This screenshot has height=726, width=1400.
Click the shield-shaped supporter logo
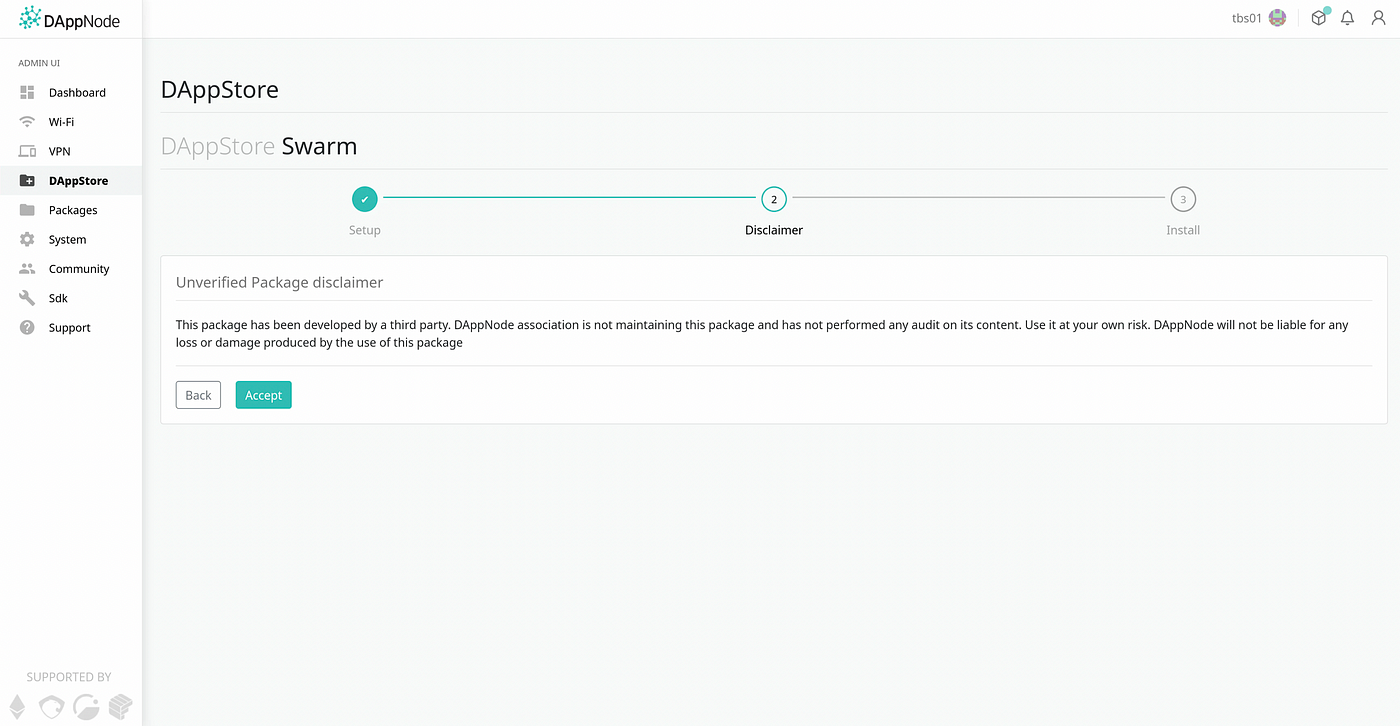pyautogui.click(x=51, y=707)
